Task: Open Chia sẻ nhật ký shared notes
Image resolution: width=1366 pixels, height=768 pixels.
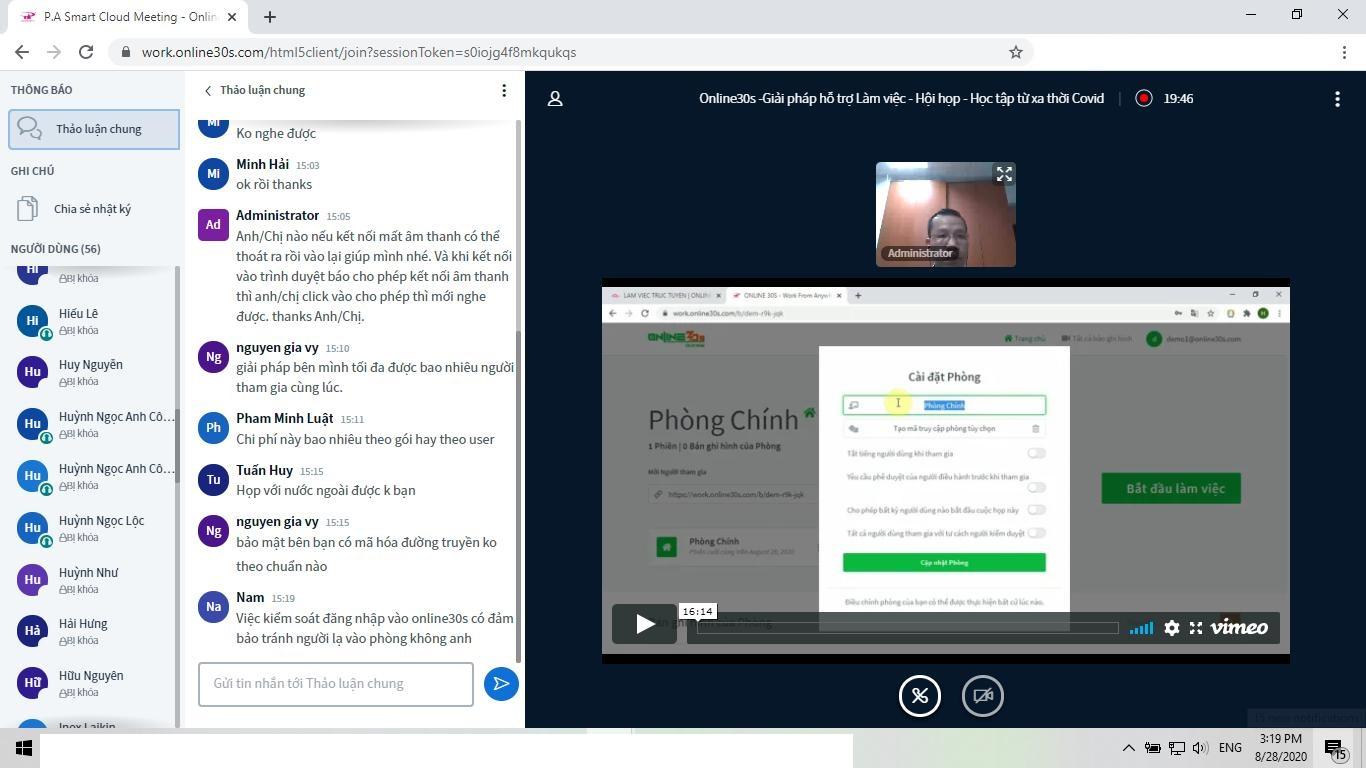Action: pyautogui.click(x=94, y=209)
